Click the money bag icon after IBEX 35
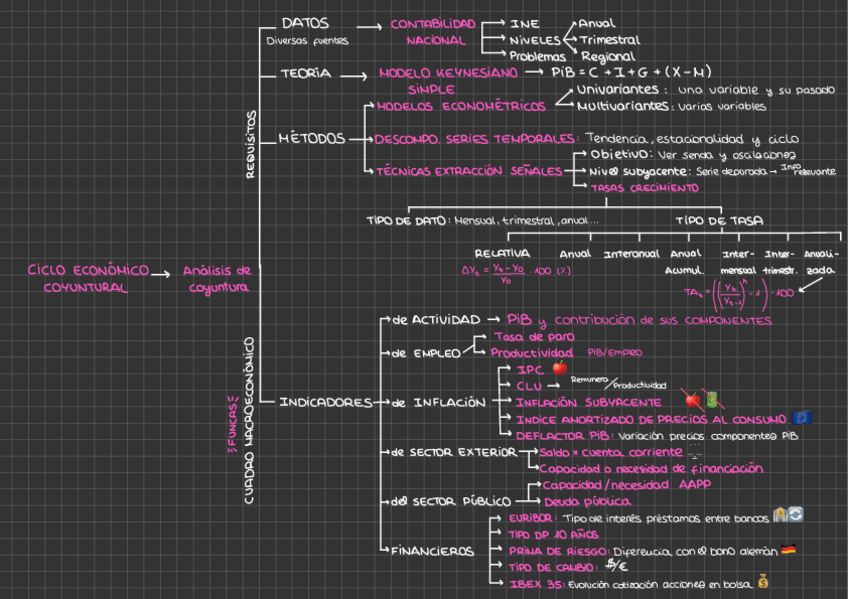The height and width of the screenshot is (599, 848). pyautogui.click(x=762, y=581)
